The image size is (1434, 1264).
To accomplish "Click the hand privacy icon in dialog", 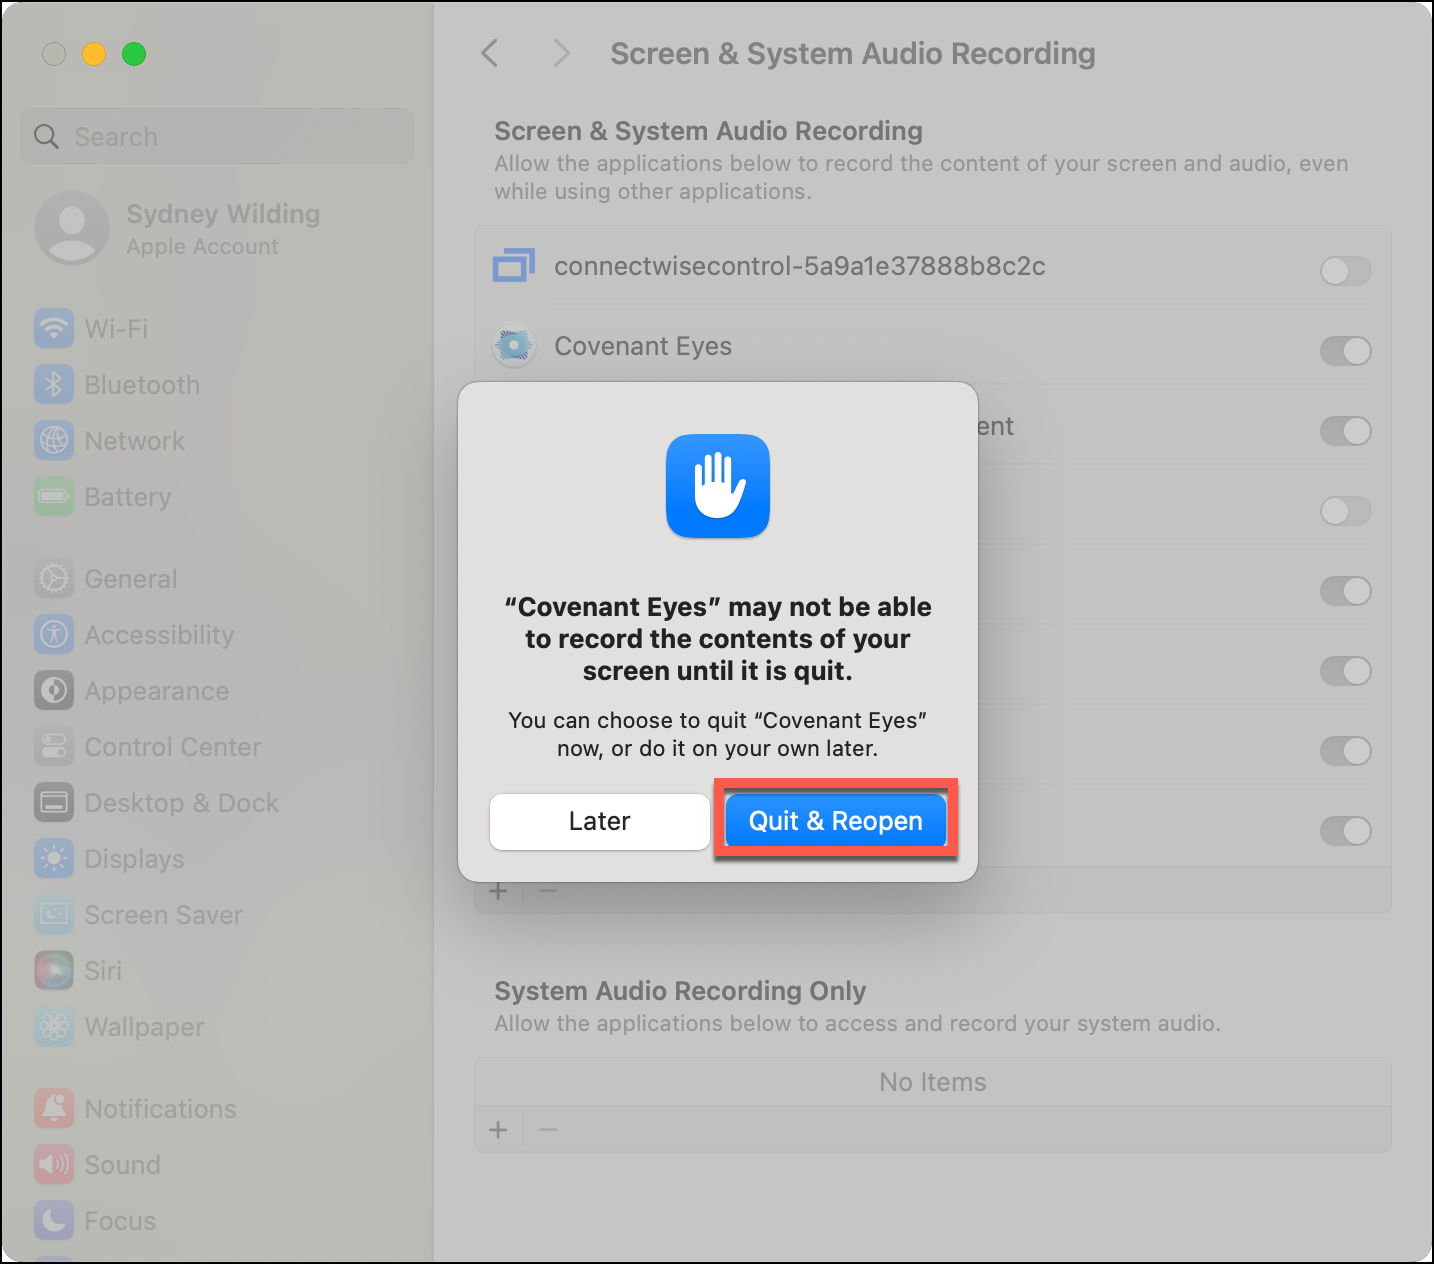I will tap(718, 486).
